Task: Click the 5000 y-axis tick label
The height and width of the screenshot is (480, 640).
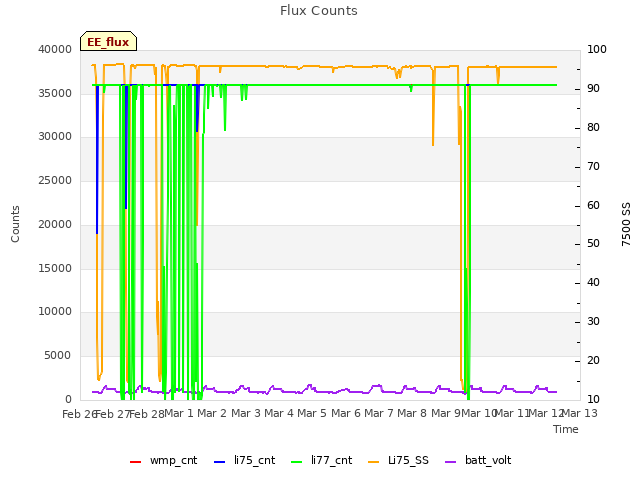Action: coord(58,356)
